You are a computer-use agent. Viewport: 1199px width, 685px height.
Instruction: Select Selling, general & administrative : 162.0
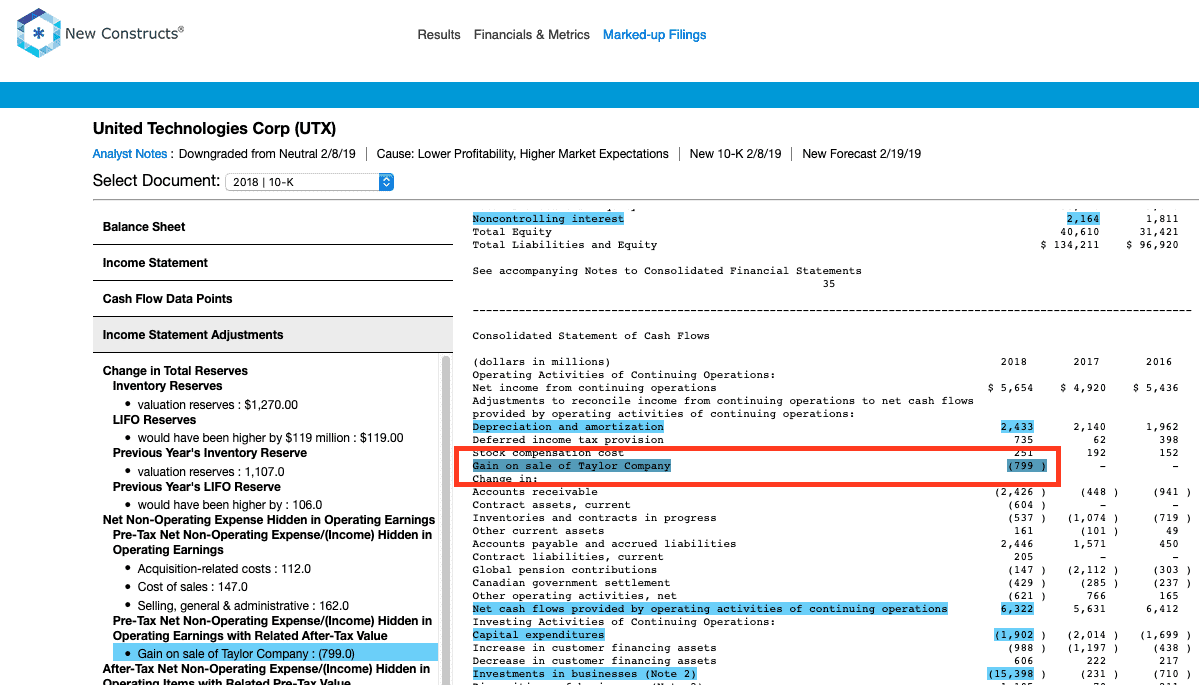tap(243, 605)
